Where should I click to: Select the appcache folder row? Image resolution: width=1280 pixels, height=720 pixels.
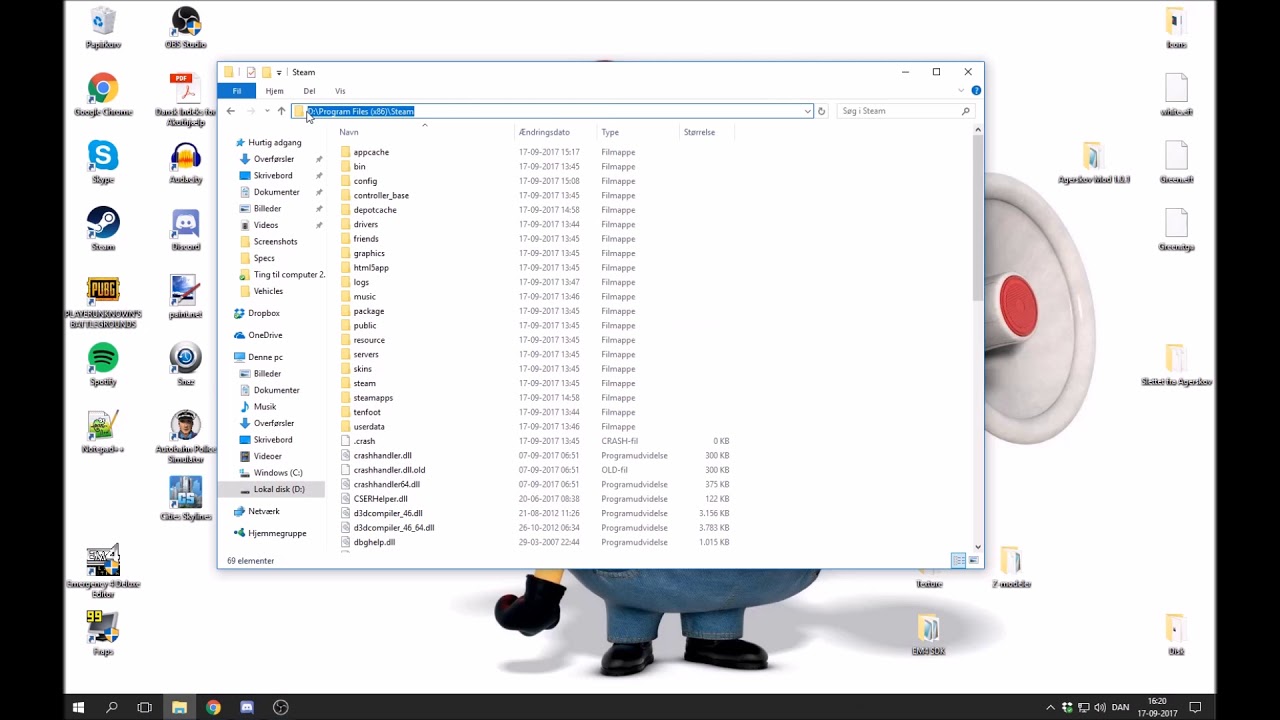(x=535, y=152)
